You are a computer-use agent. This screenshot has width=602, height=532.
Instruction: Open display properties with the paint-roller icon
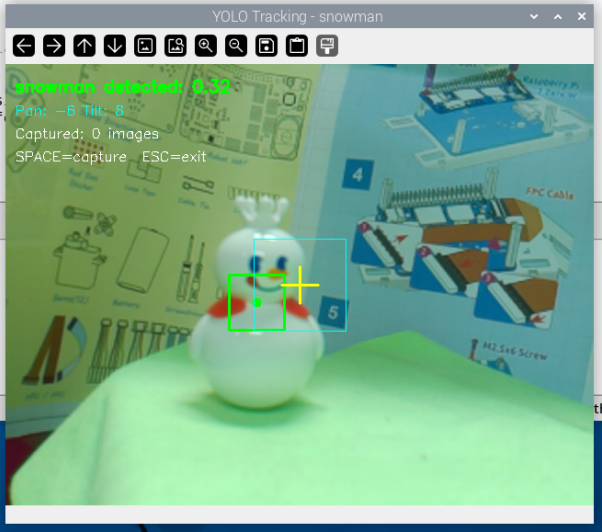tap(327, 46)
